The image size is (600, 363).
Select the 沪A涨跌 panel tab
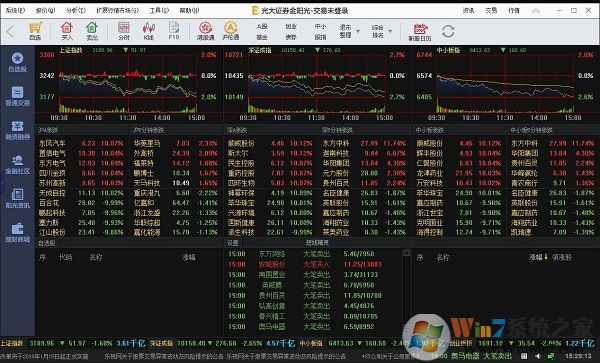click(x=48, y=130)
